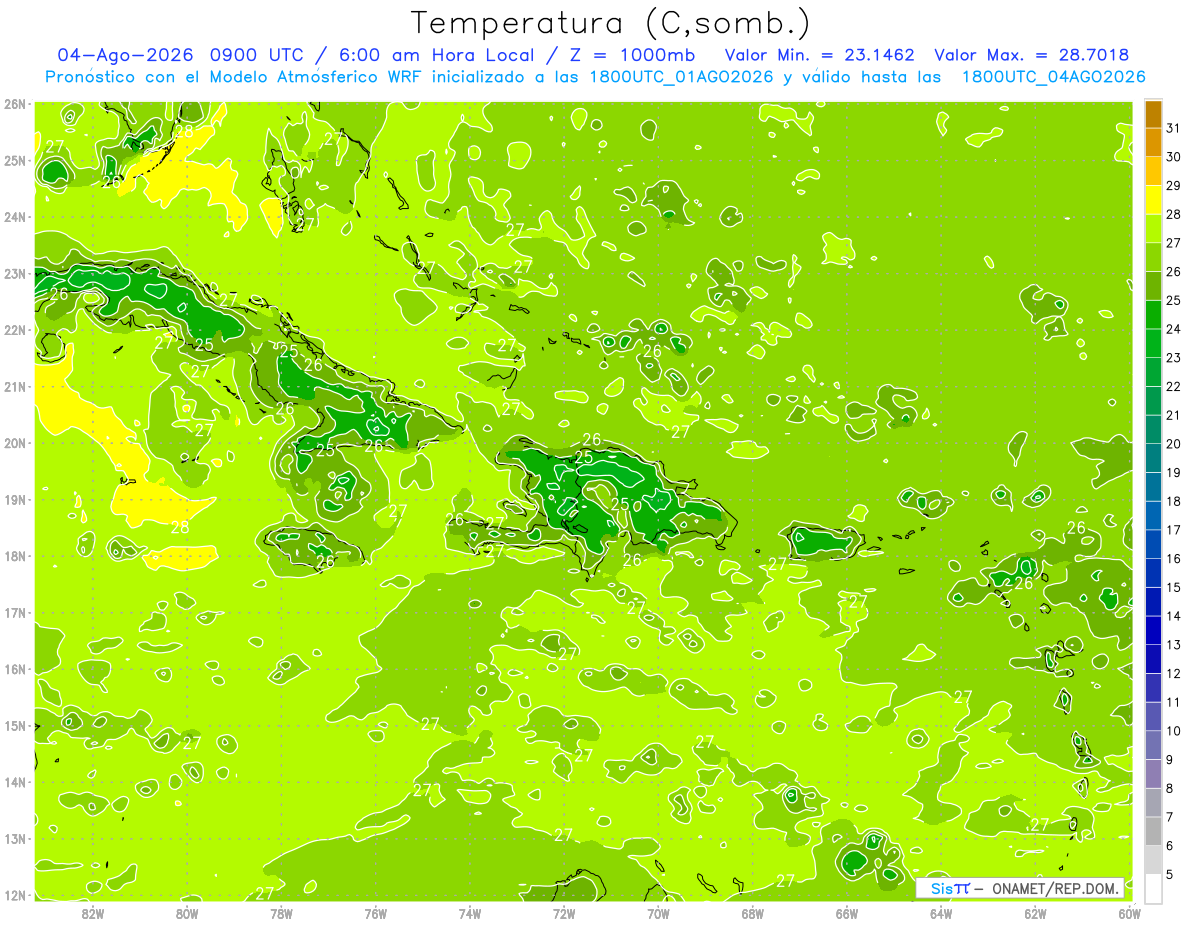This screenshot has width=1200, height=927.
Task: Click 'Valor Max. = 28.7018' text
Action: pyautogui.click(x=1031, y=55)
